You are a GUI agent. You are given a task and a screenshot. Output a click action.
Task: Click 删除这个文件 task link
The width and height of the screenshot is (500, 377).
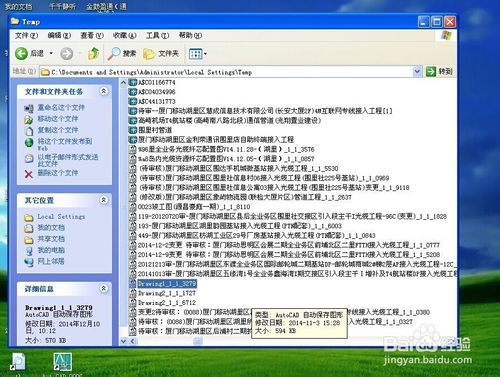(x=58, y=173)
